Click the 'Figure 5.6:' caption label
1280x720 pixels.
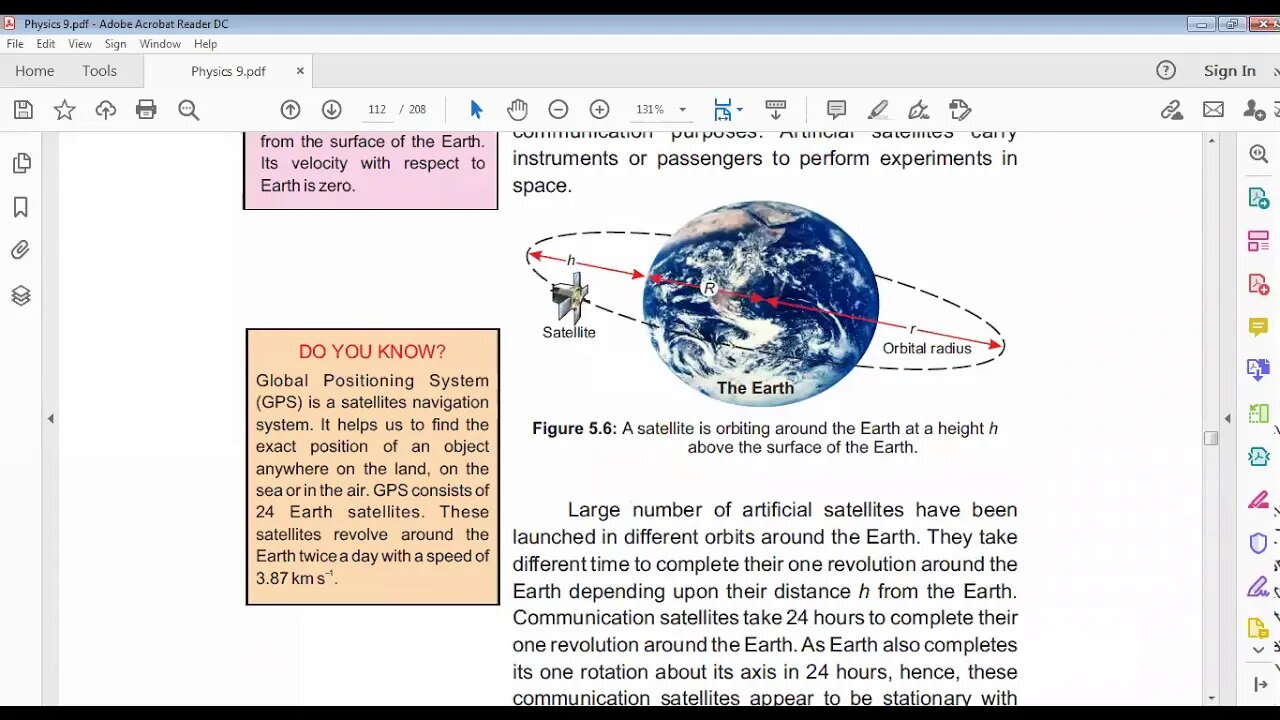[x=575, y=428]
